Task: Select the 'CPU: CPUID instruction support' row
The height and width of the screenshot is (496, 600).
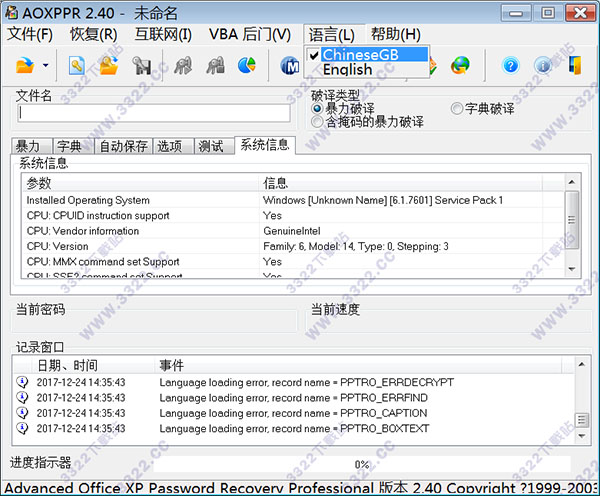Action: [x=293, y=215]
